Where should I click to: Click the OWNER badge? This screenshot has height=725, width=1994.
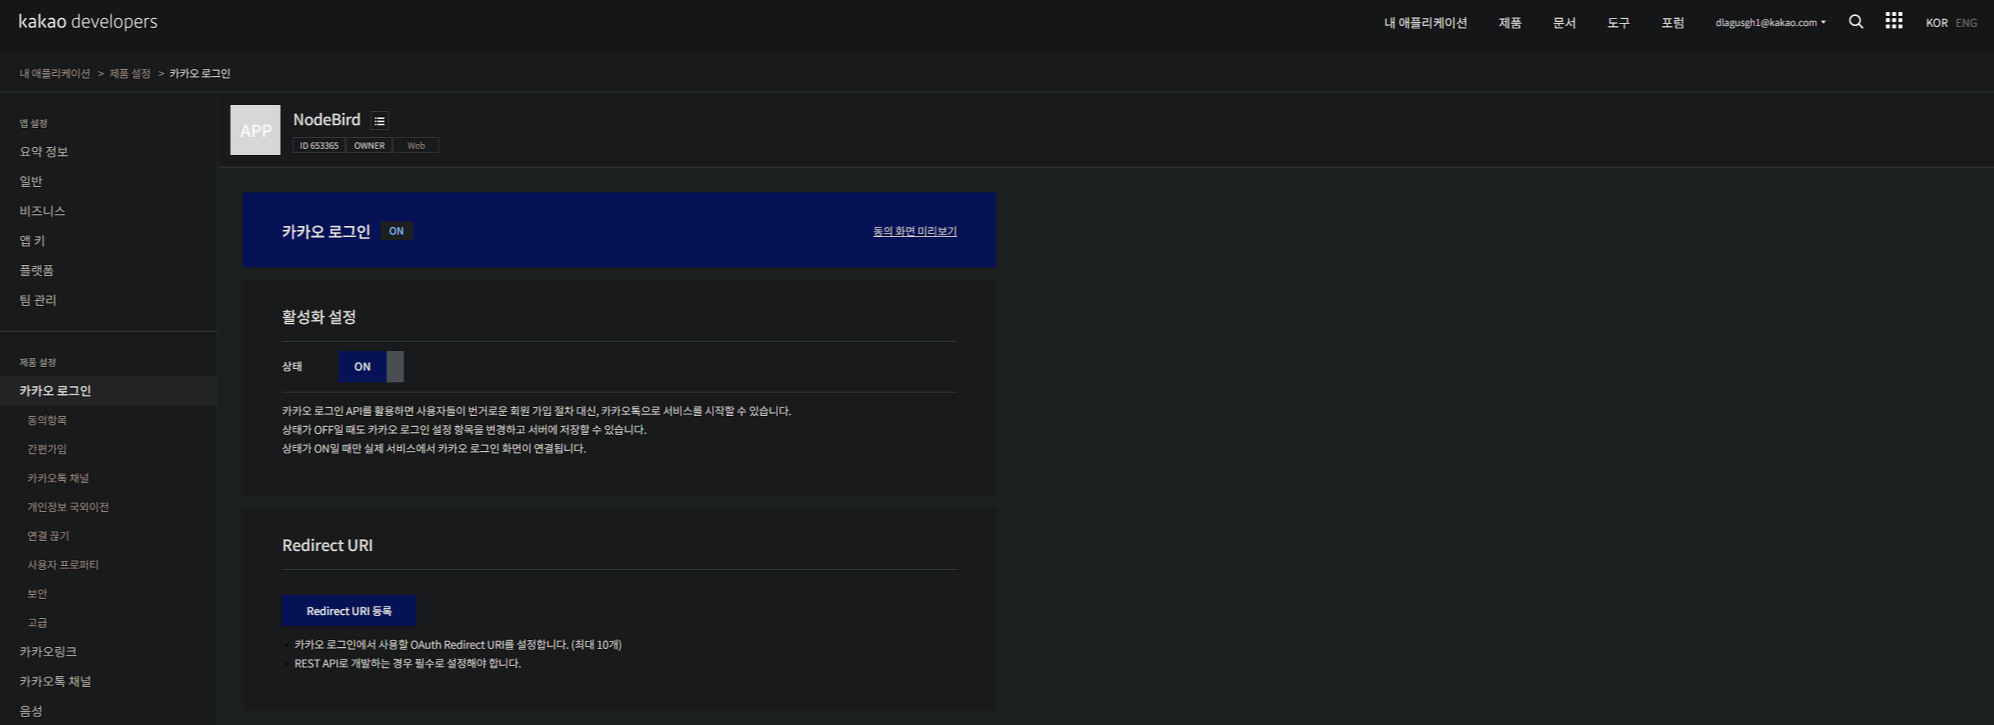[x=369, y=146]
